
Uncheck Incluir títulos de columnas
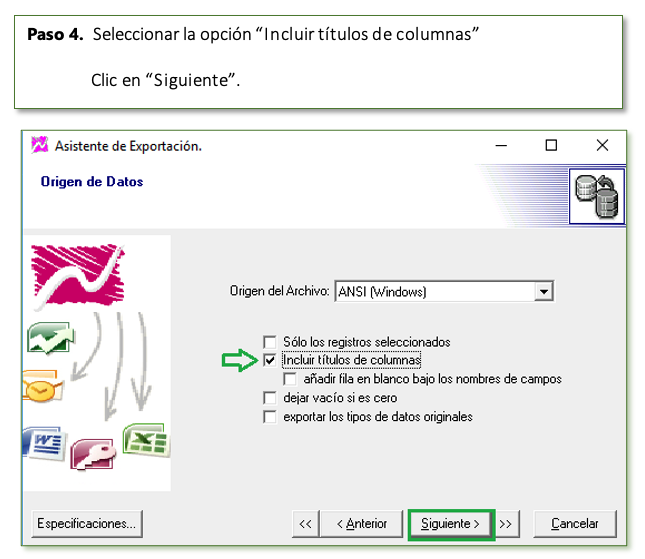pyautogui.click(x=270, y=360)
